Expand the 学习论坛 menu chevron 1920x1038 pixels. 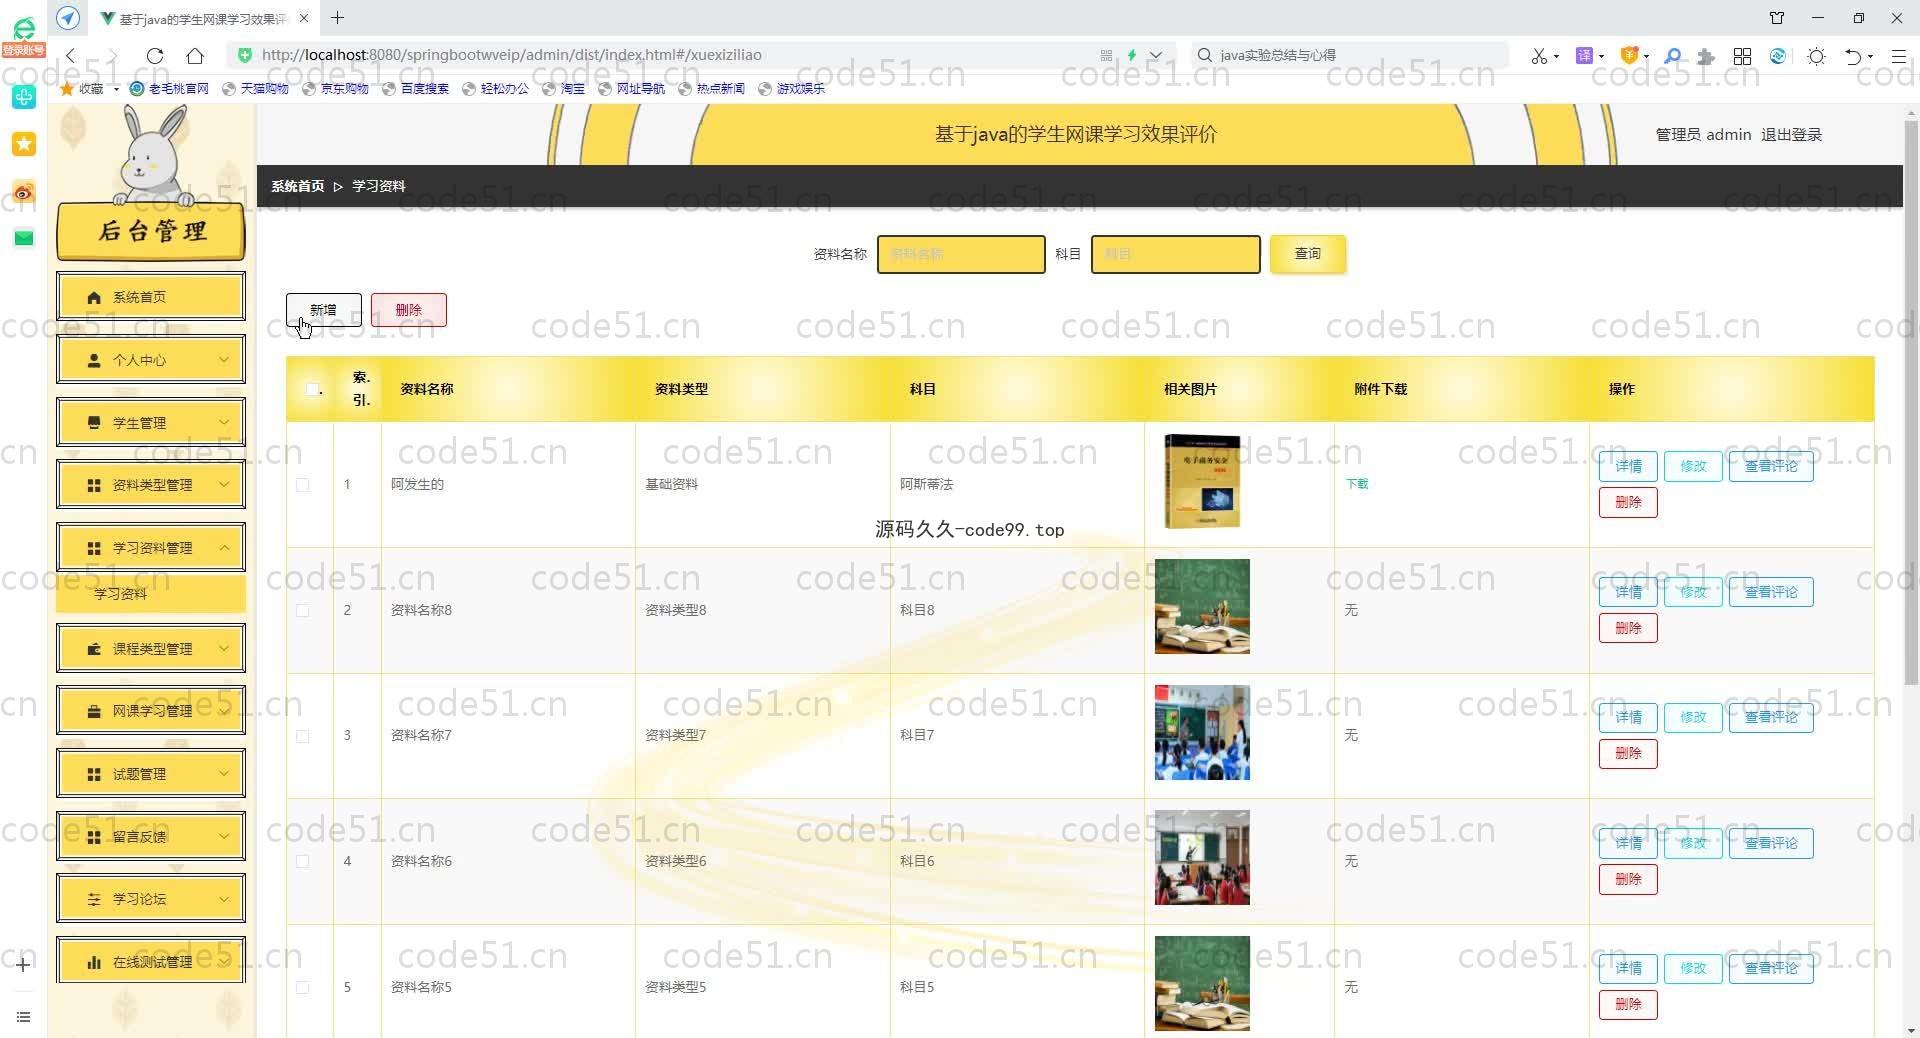224,899
